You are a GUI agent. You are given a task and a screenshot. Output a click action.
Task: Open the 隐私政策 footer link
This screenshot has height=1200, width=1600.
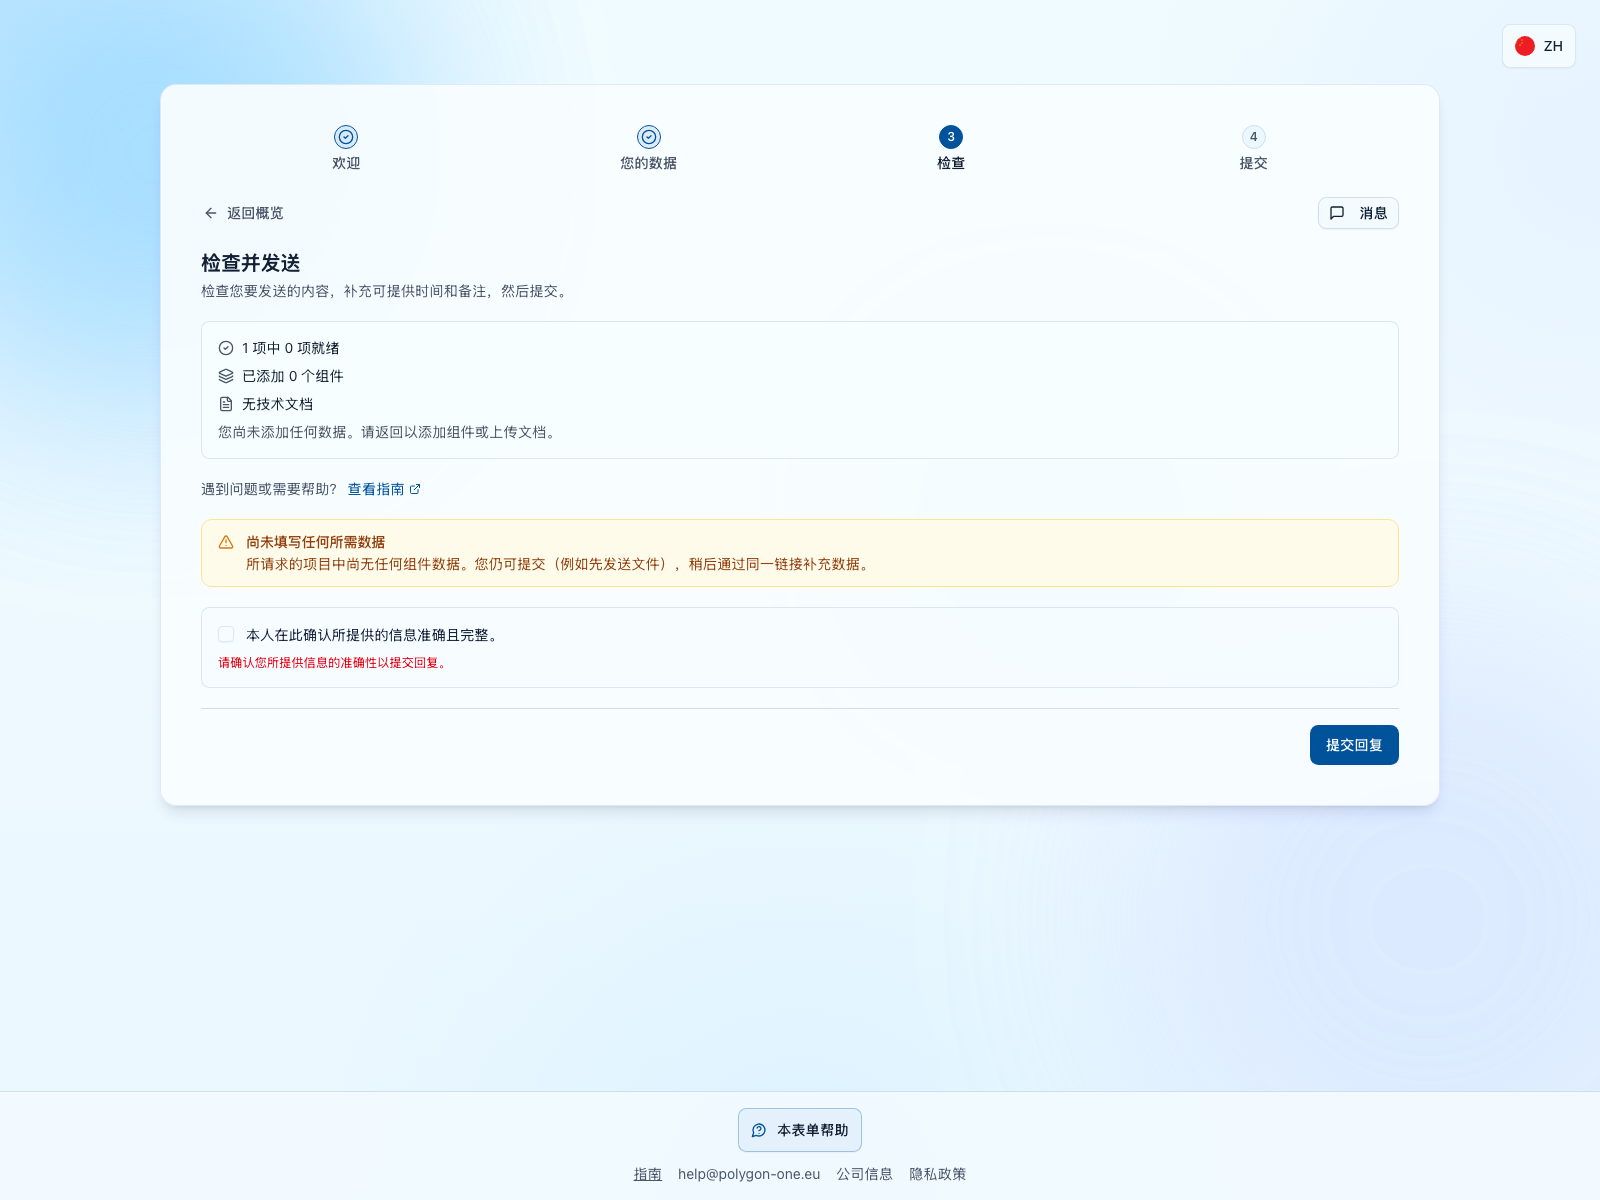938,1174
